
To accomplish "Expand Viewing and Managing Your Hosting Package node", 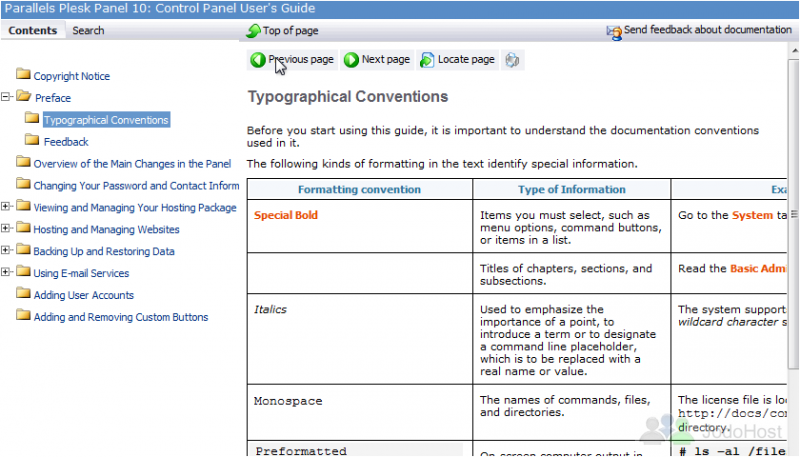I will (6, 206).
